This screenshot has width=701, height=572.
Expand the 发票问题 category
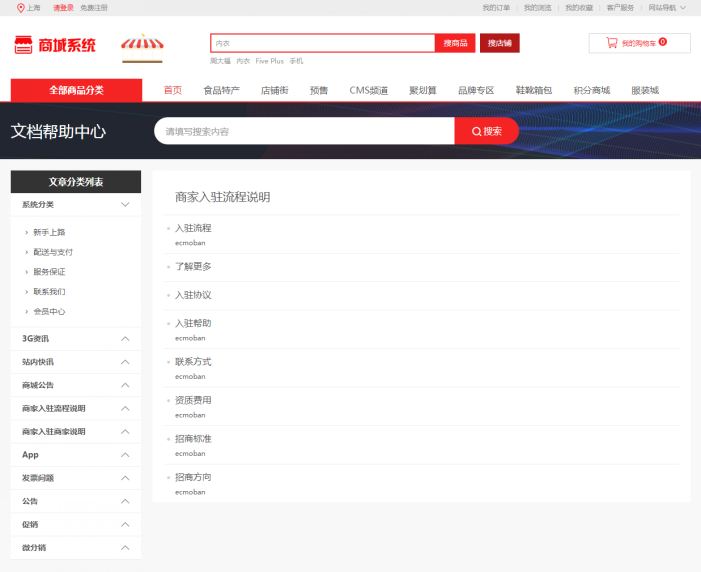pos(125,478)
